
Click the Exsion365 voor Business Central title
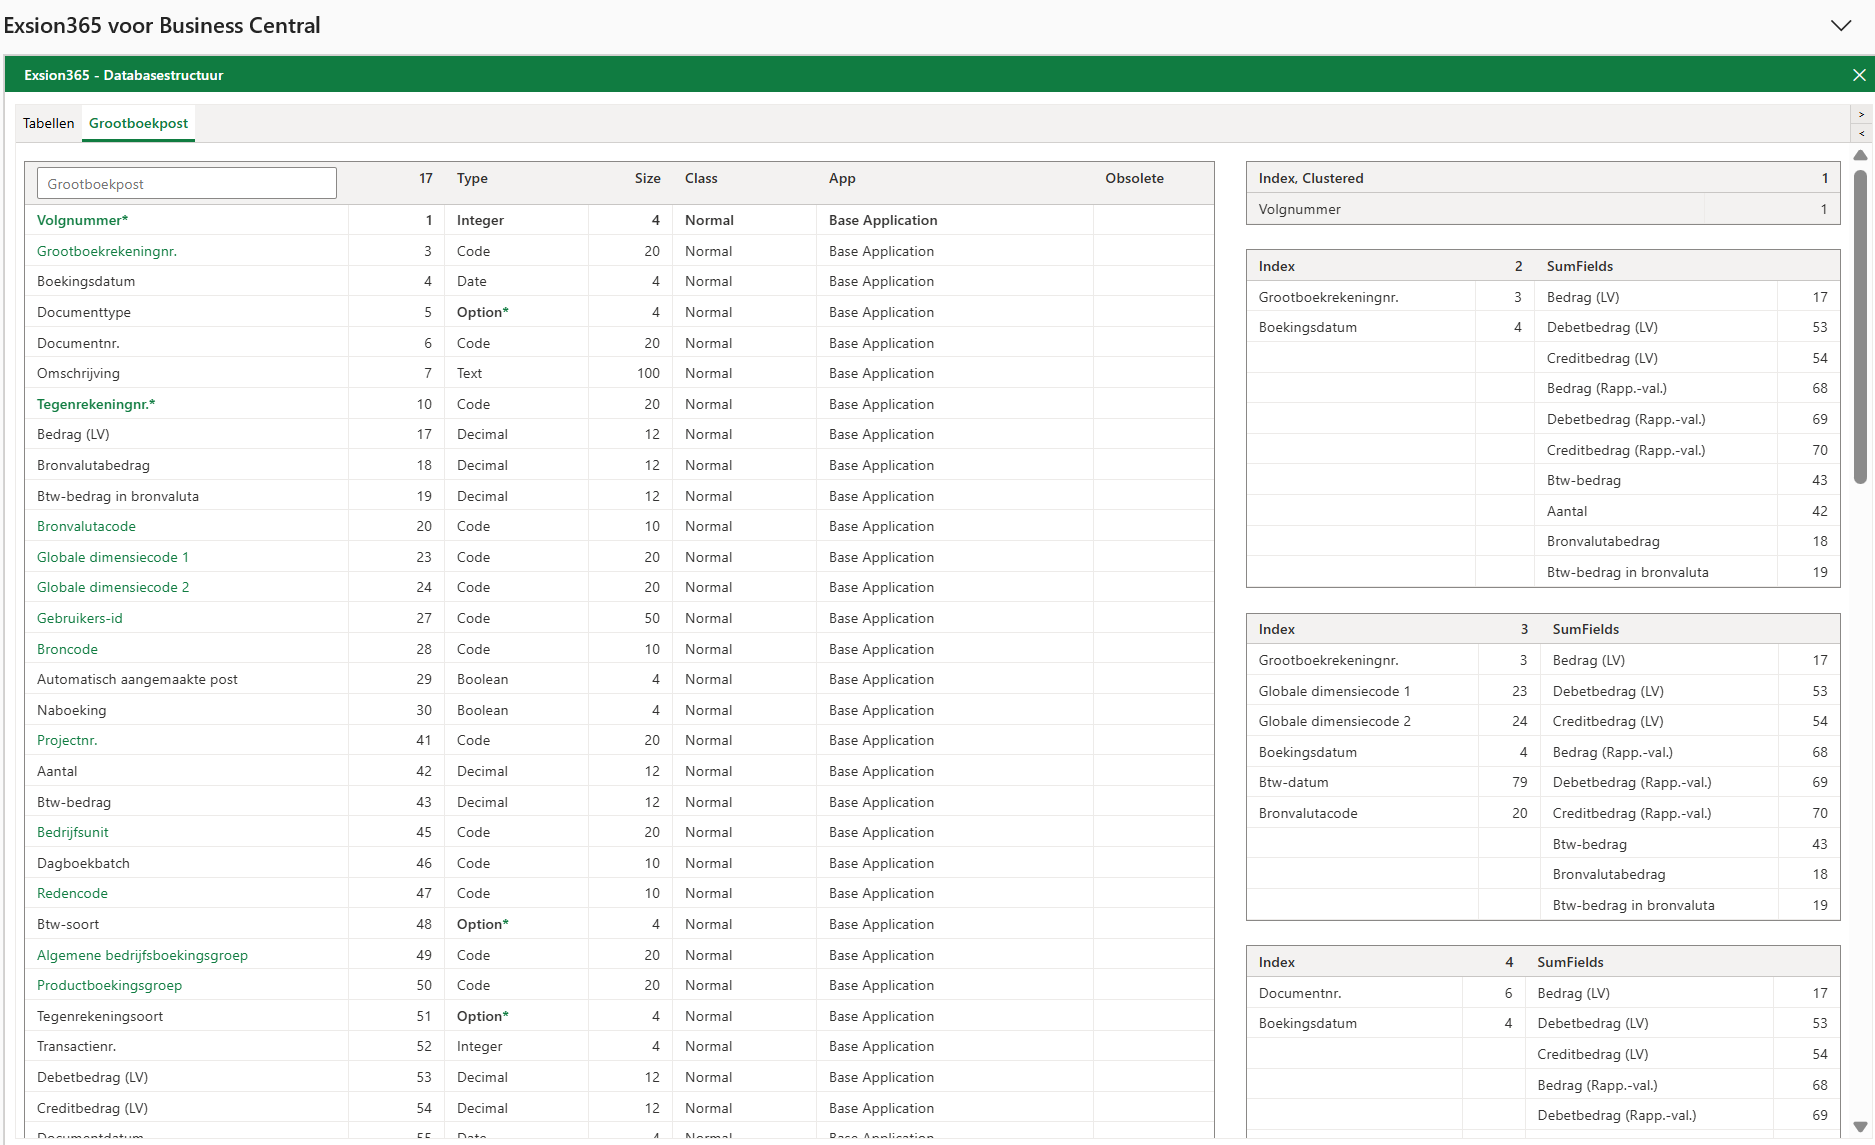tap(162, 26)
